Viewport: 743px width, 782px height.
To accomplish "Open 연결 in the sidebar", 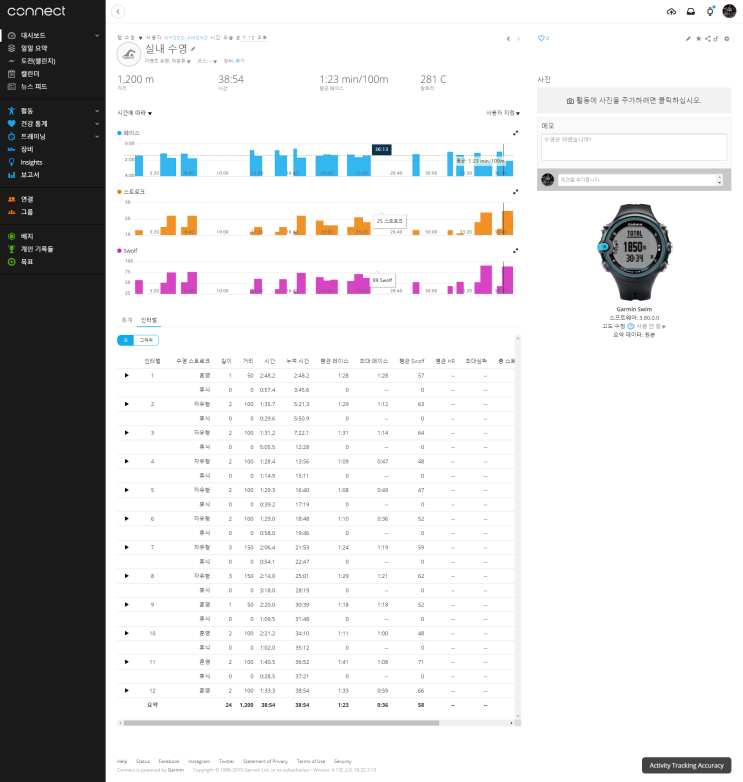I will pyautogui.click(x=27, y=199).
